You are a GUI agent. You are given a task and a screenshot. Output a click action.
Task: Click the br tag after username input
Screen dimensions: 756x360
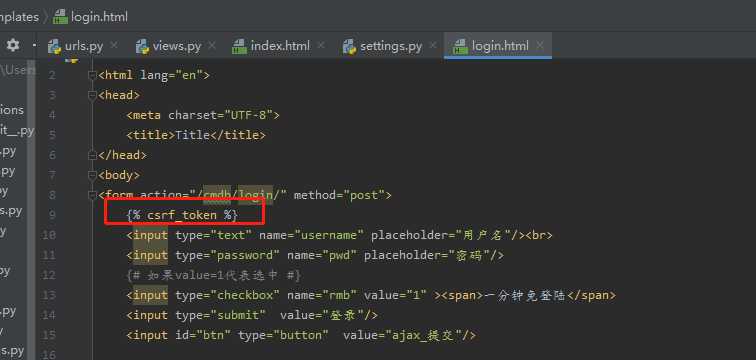[539, 235]
